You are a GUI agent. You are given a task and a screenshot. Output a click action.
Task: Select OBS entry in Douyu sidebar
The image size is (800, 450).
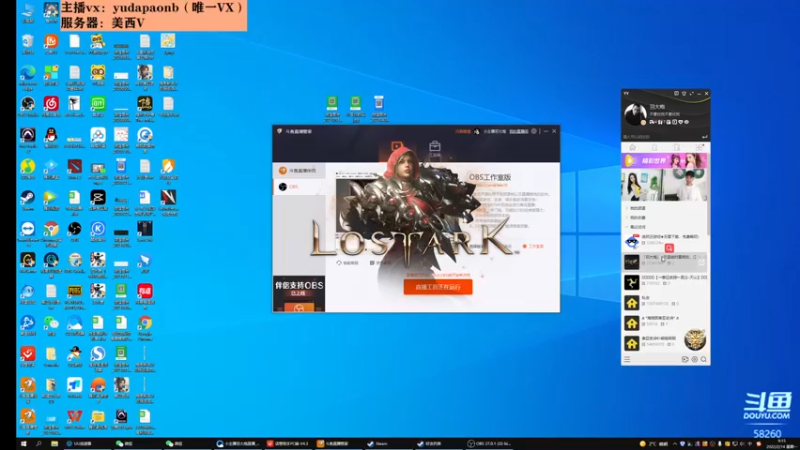pyautogui.click(x=299, y=187)
